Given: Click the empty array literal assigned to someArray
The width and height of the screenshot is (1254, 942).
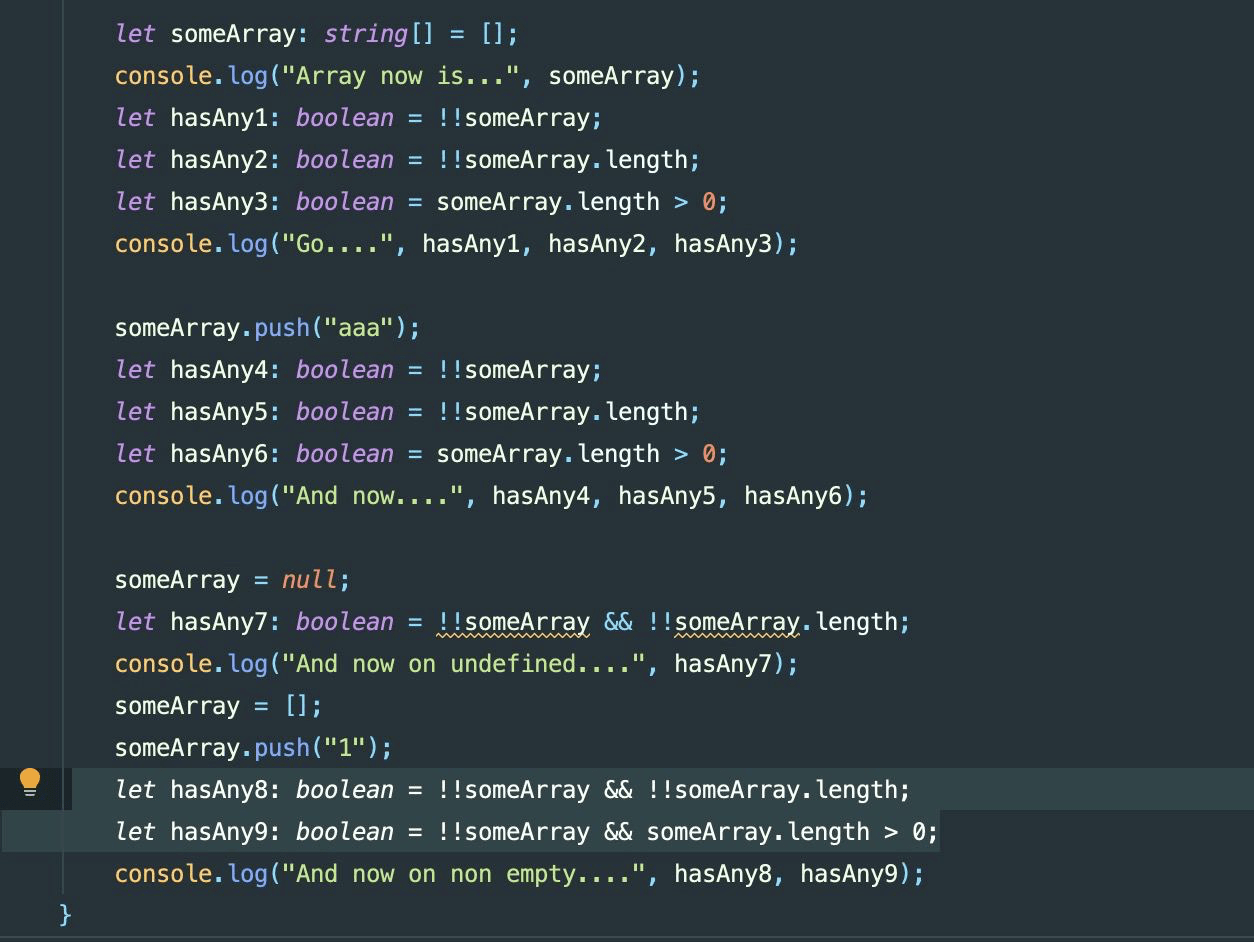Looking at the screenshot, I should [x=300, y=705].
